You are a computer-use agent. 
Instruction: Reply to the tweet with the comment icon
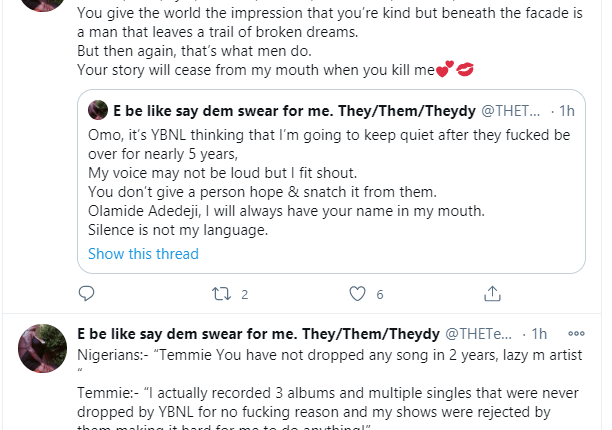click(87, 294)
